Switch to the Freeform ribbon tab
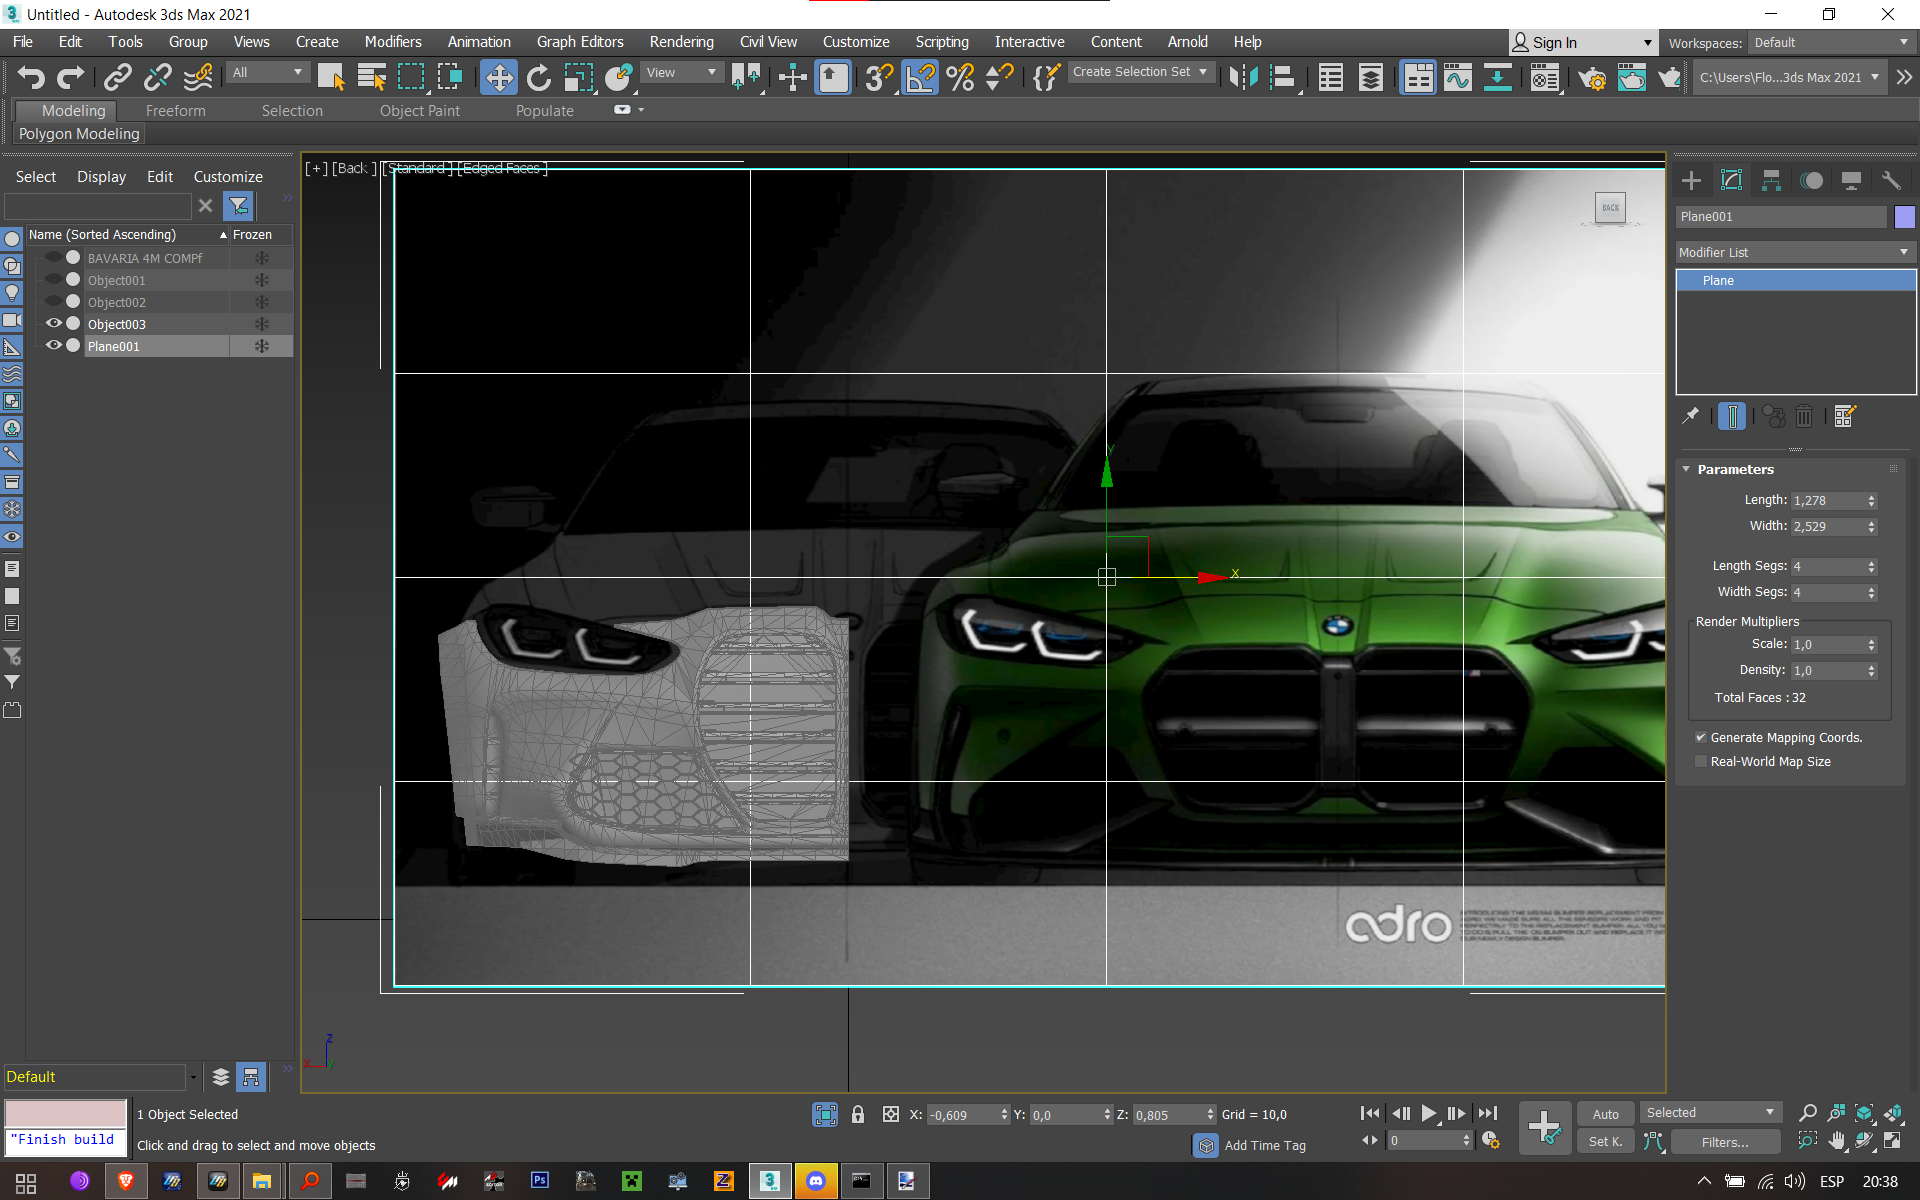The width and height of the screenshot is (1920, 1200). 175,110
